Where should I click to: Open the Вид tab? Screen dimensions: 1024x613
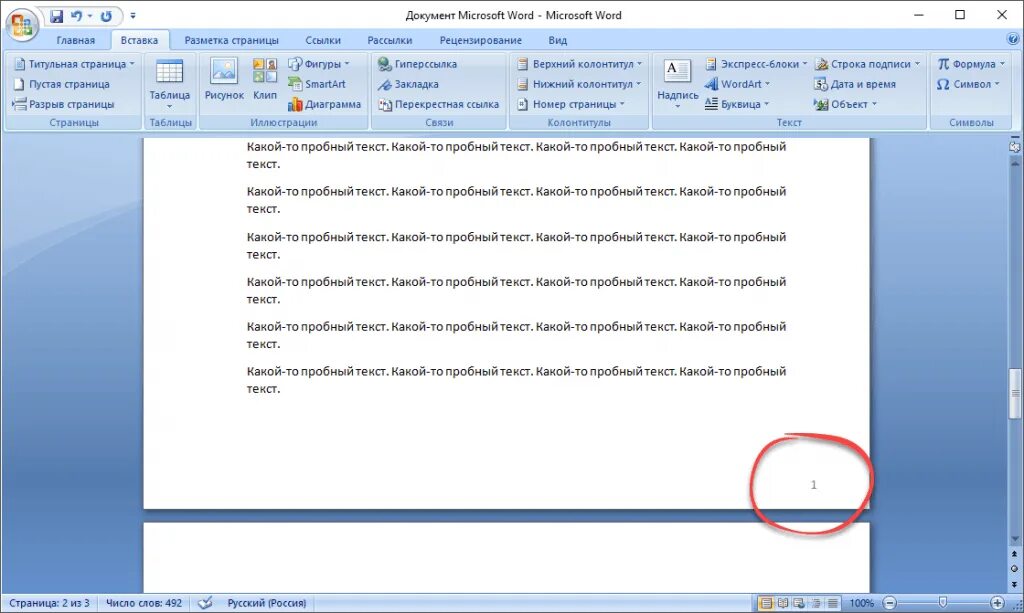pos(557,40)
